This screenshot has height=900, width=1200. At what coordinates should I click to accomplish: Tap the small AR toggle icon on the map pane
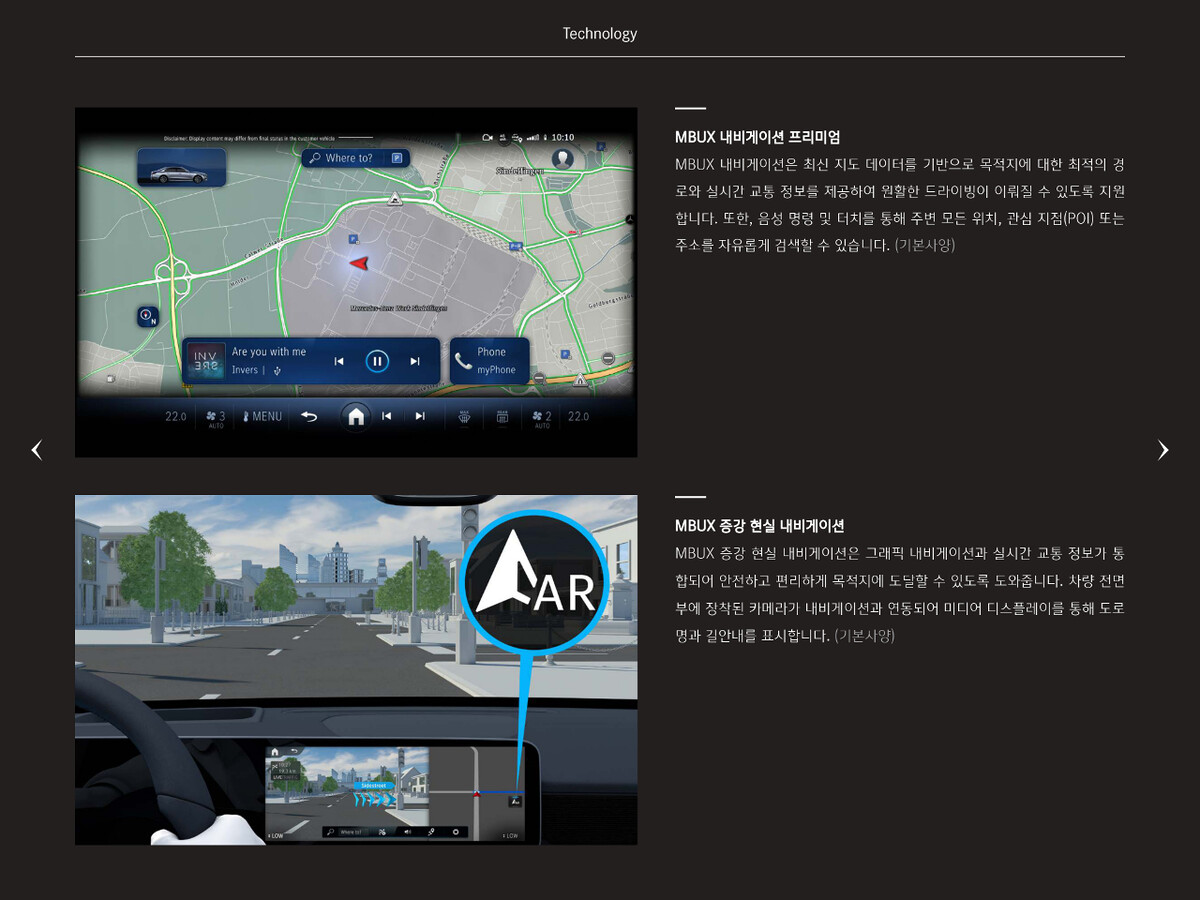[515, 801]
